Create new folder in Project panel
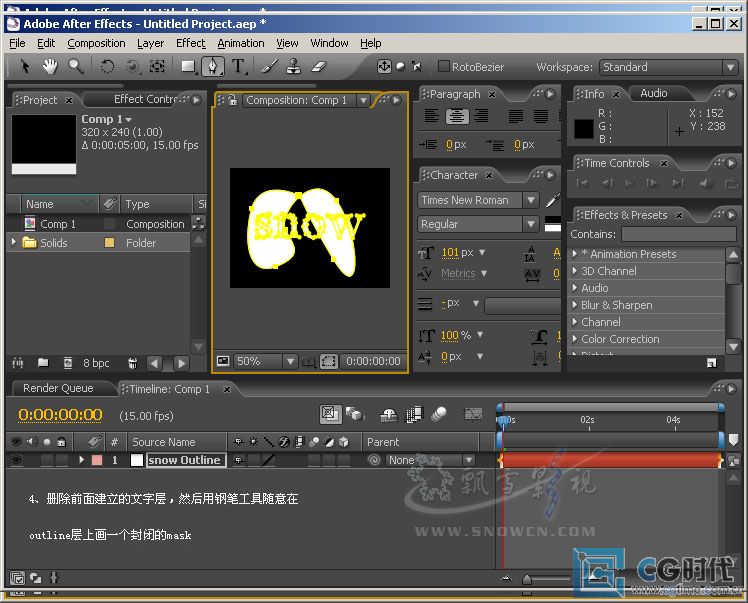748x603 pixels. pyautogui.click(x=43, y=363)
